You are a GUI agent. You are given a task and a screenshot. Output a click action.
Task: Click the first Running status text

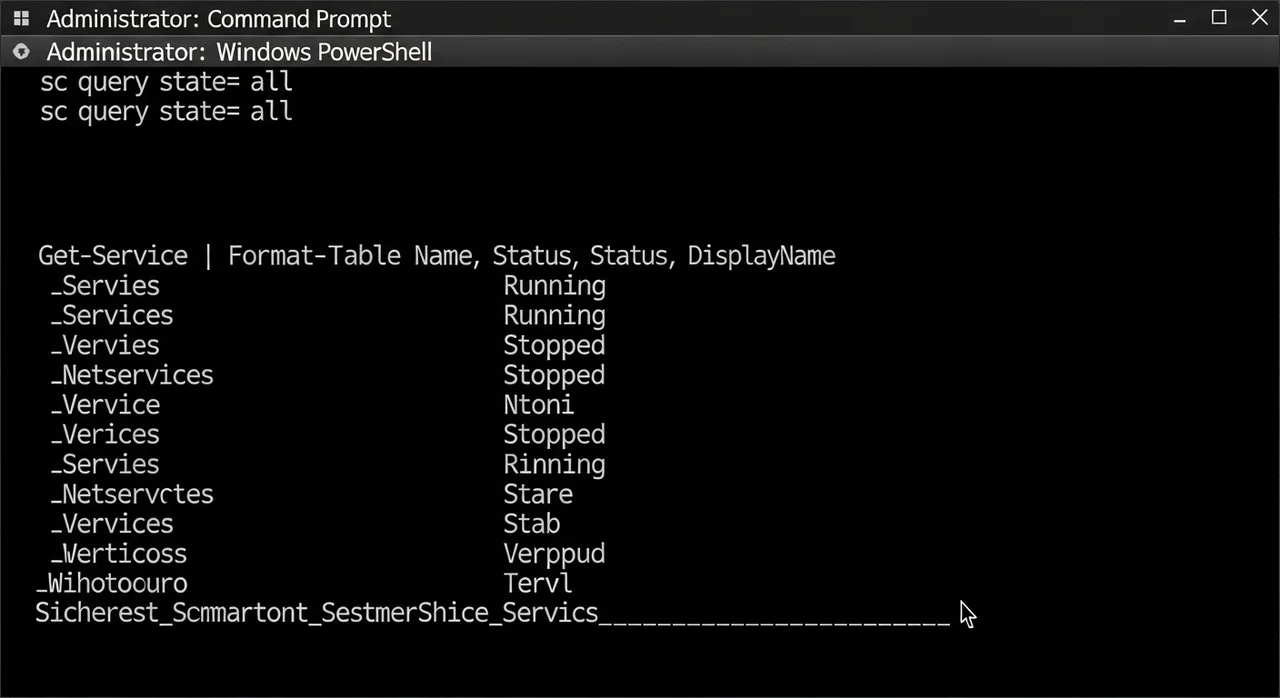click(554, 286)
